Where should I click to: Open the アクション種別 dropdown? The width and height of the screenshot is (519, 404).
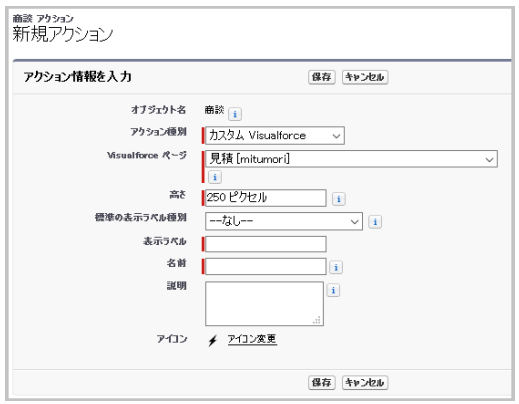(x=275, y=136)
